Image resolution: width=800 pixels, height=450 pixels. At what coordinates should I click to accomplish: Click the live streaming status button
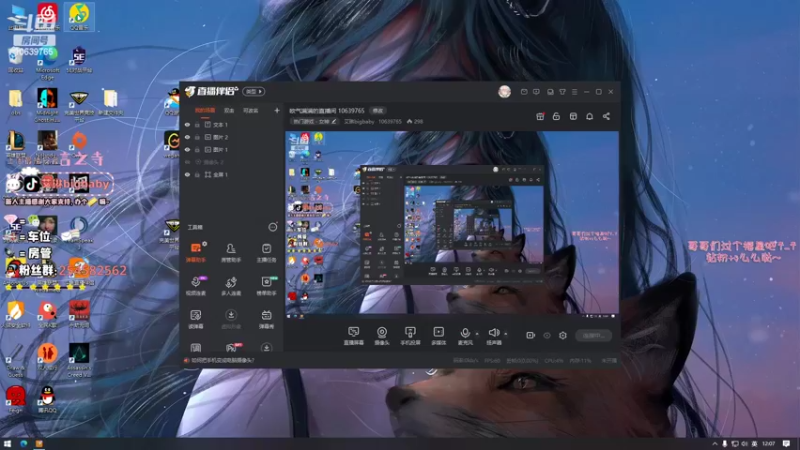coord(593,335)
